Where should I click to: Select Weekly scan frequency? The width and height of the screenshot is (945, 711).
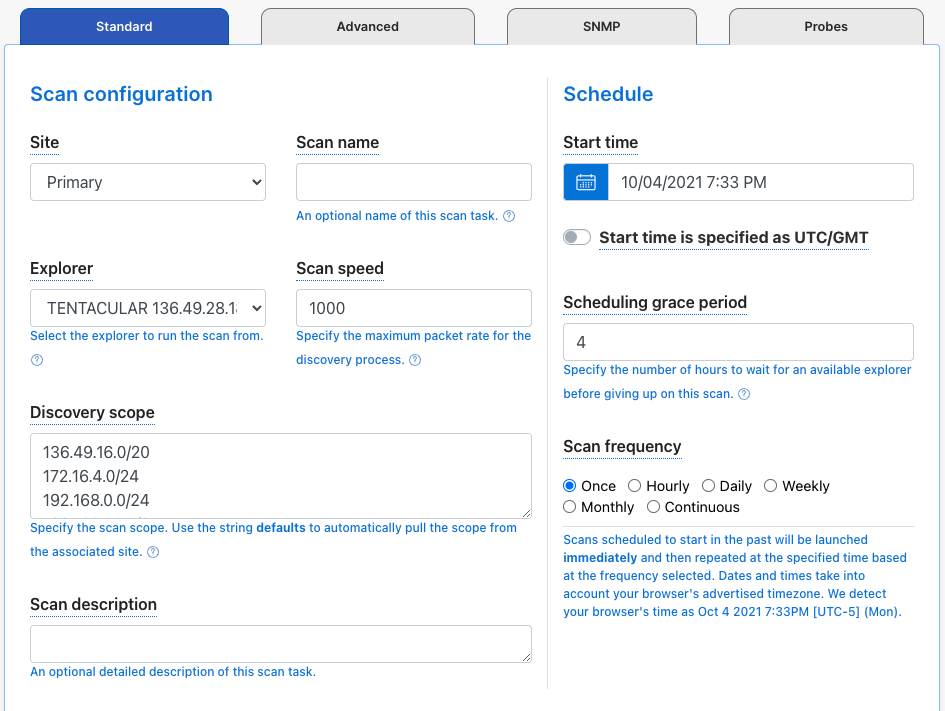click(770, 486)
